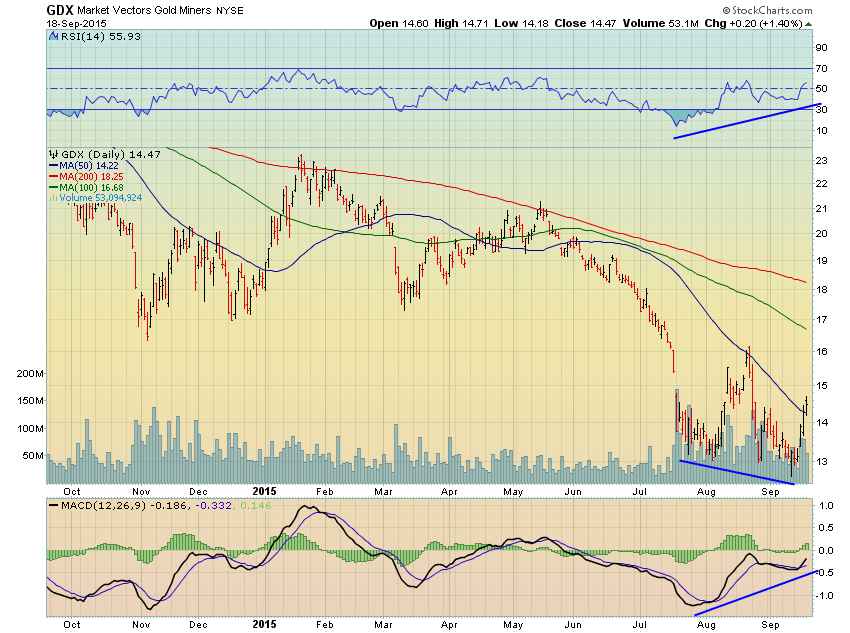Screen dimensions: 850x633
Task: Click Apr on the price chart date axis
Action: click(x=449, y=492)
